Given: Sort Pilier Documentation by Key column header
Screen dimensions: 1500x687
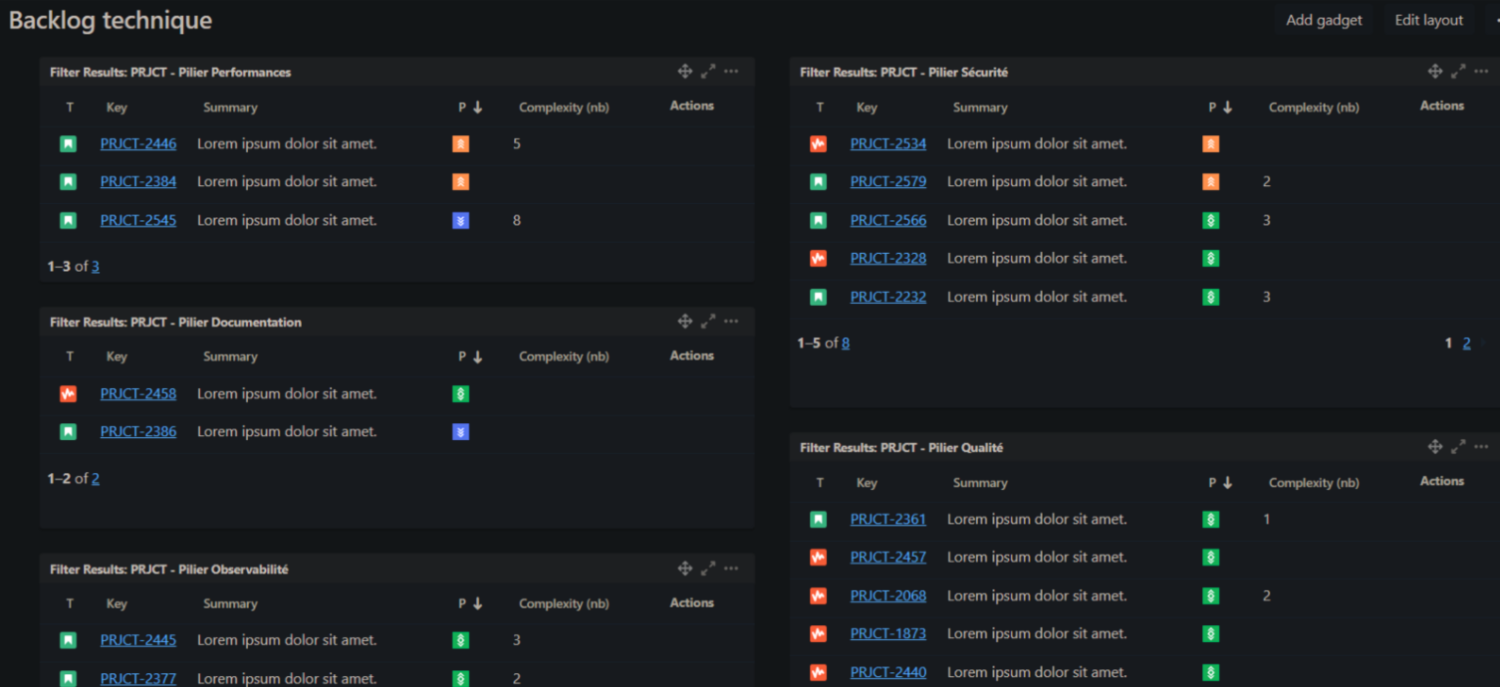Looking at the screenshot, I should (116, 357).
